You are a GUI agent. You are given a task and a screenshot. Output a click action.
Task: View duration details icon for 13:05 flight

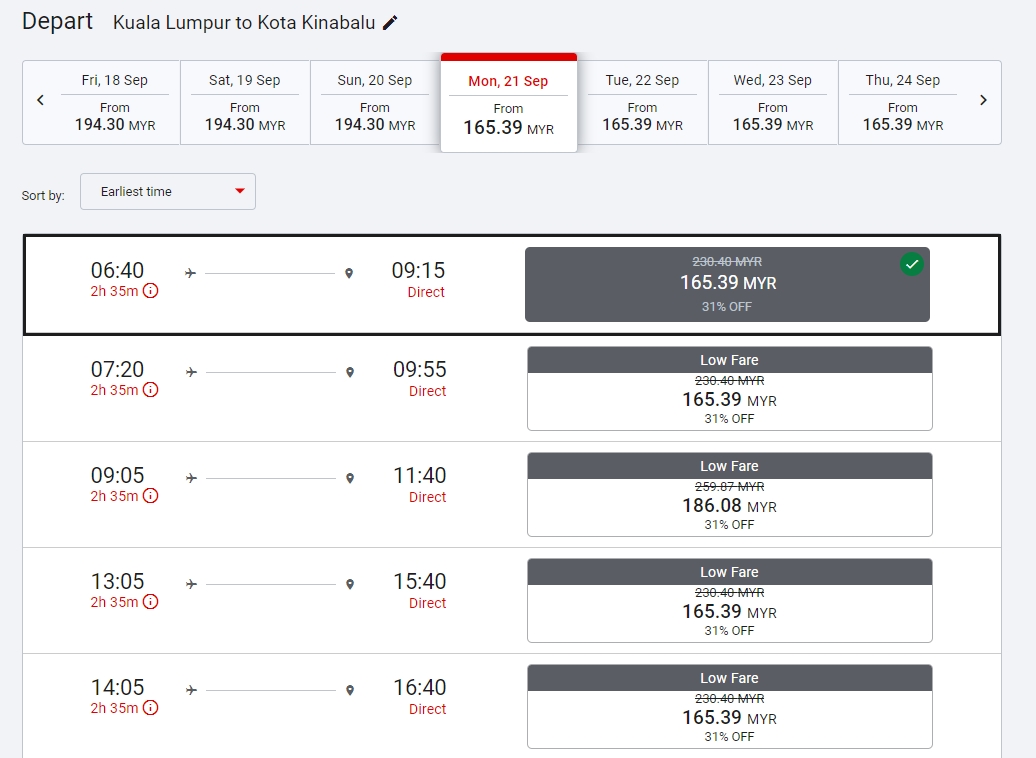[150, 602]
